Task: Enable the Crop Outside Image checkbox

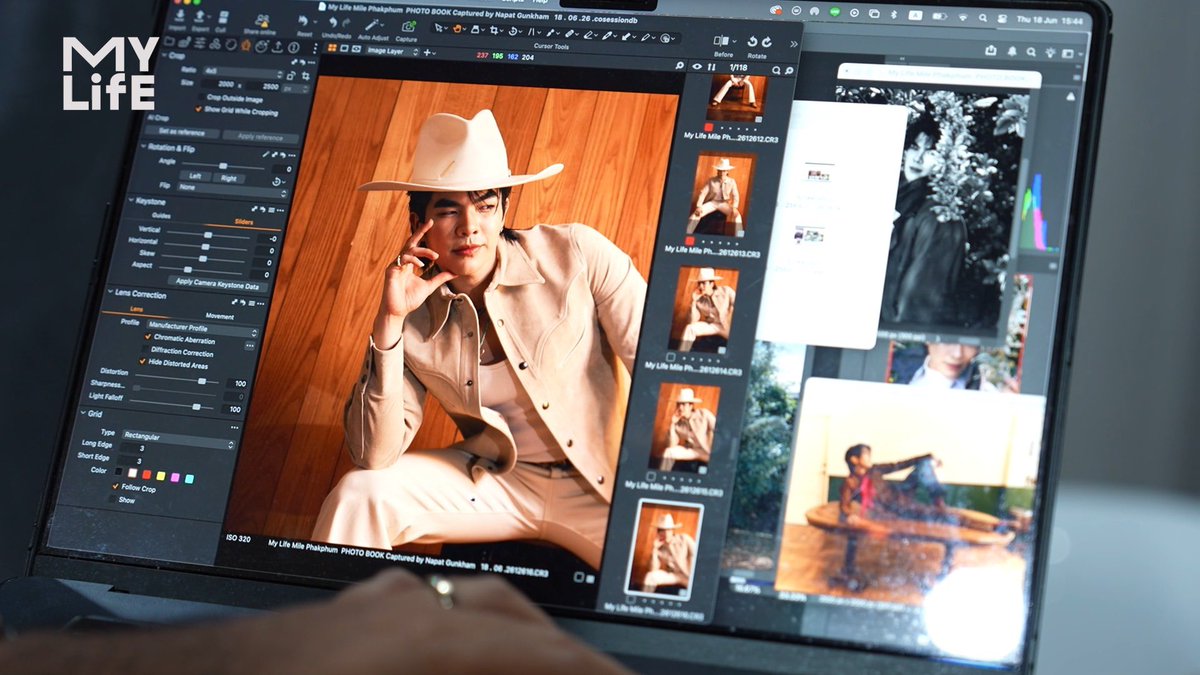Action: click(x=201, y=97)
